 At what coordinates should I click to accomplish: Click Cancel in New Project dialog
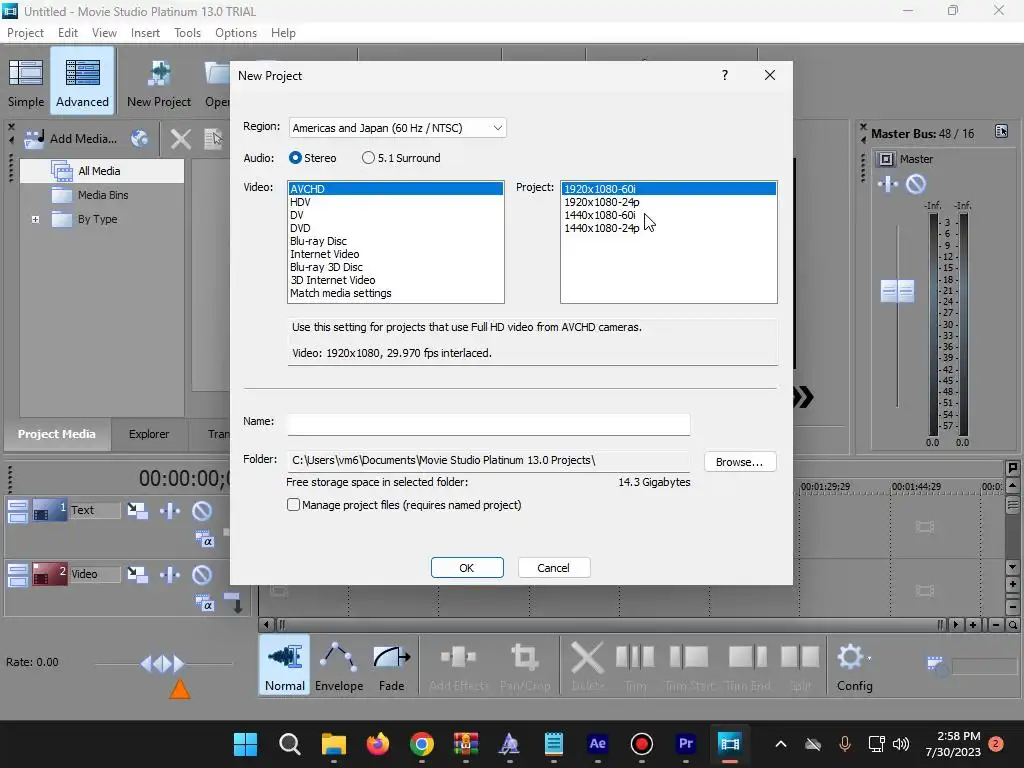point(553,568)
